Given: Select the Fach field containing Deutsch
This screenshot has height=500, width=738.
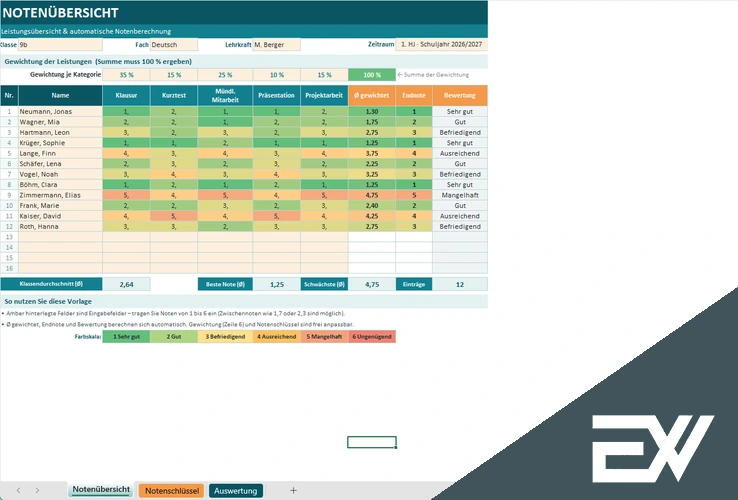Looking at the screenshot, I should [174, 45].
